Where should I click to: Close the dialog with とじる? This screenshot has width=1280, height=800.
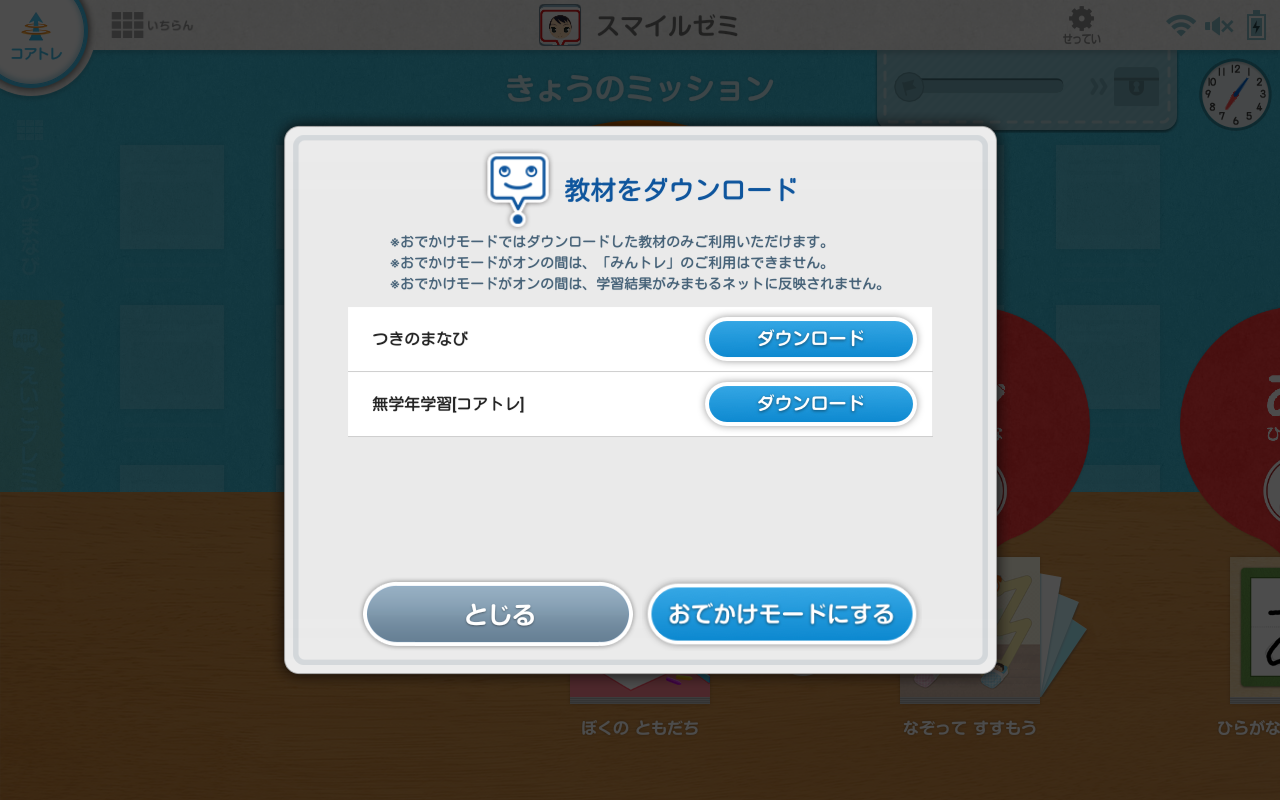coord(498,614)
